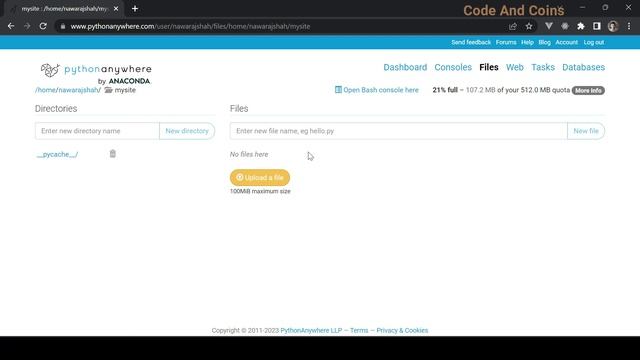Open Bash console here
The height and width of the screenshot is (360, 640).
click(377, 90)
